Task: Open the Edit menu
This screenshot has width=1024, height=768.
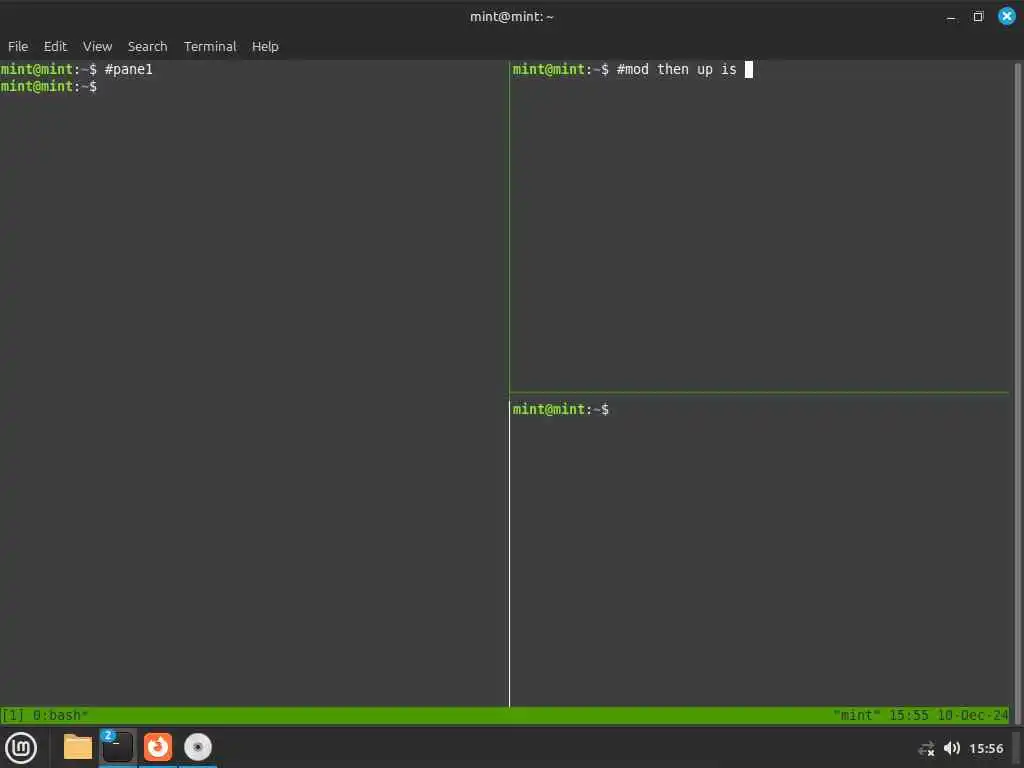Action: [55, 46]
